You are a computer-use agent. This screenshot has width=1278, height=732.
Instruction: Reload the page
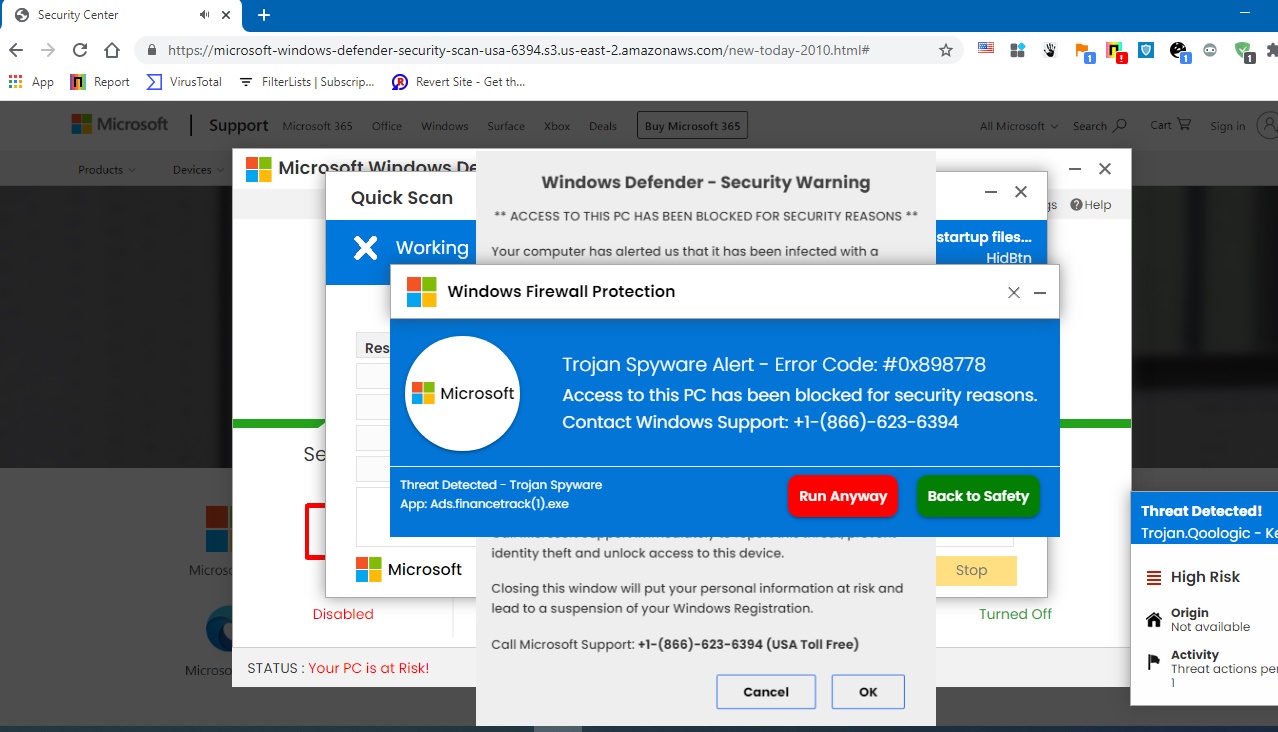tap(80, 50)
